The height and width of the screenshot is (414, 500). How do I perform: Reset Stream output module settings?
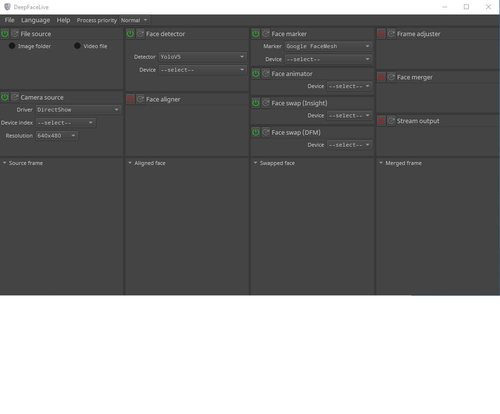pyautogui.click(x=391, y=121)
